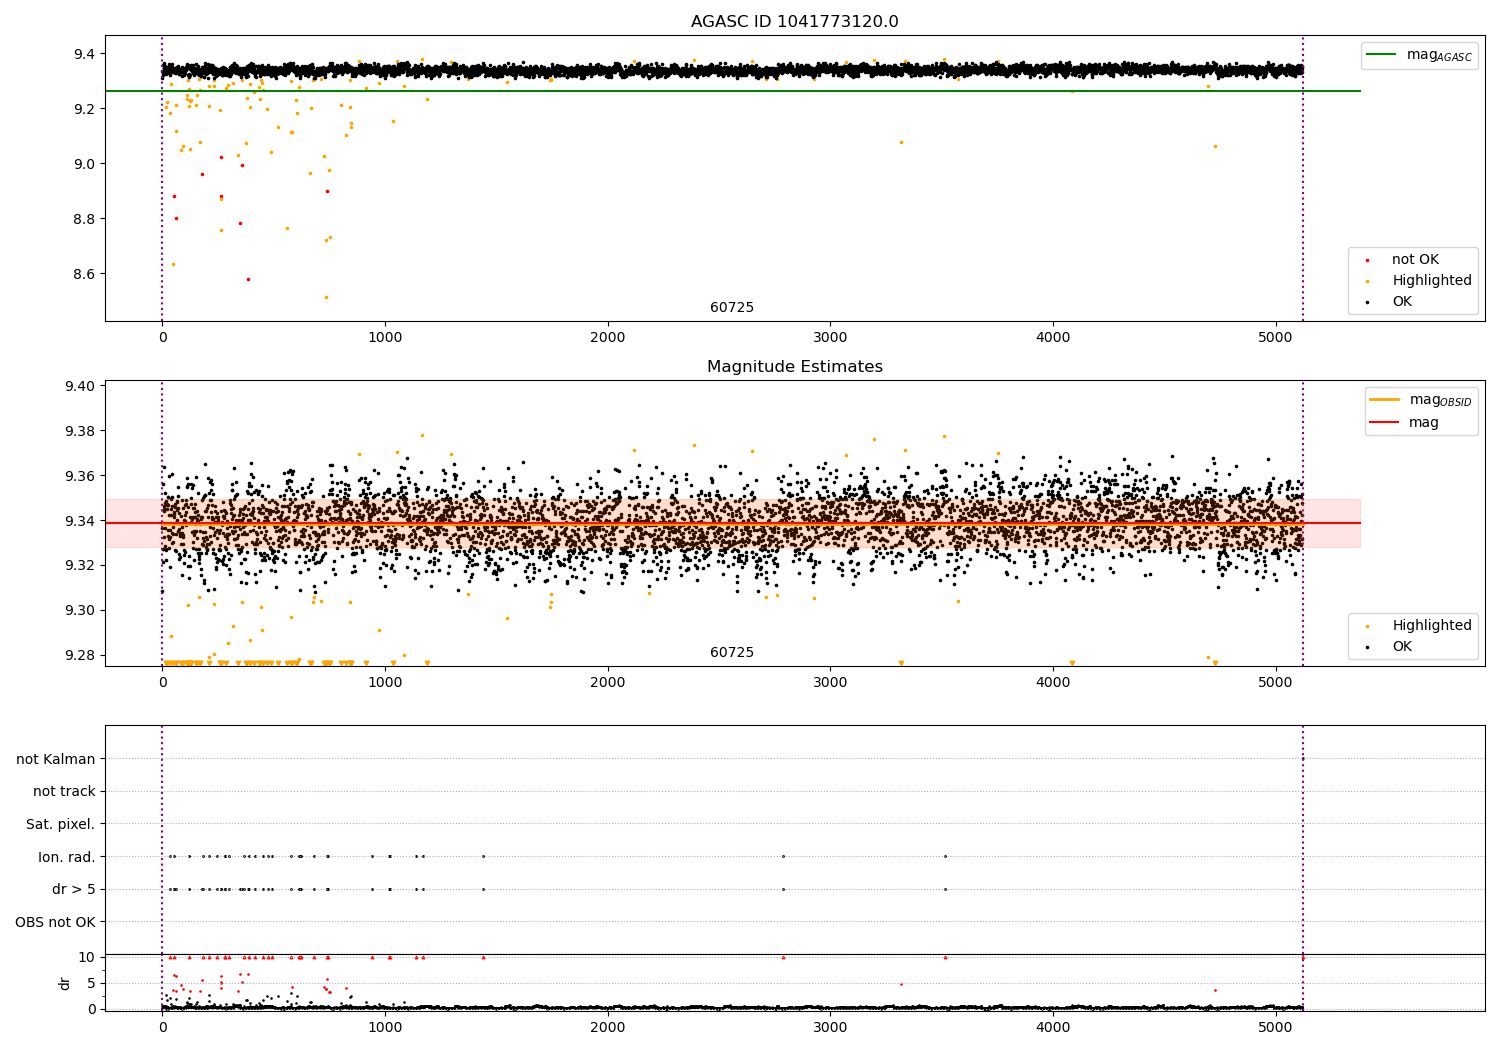Click the '9.0' y-axis tick label

pos(83,164)
